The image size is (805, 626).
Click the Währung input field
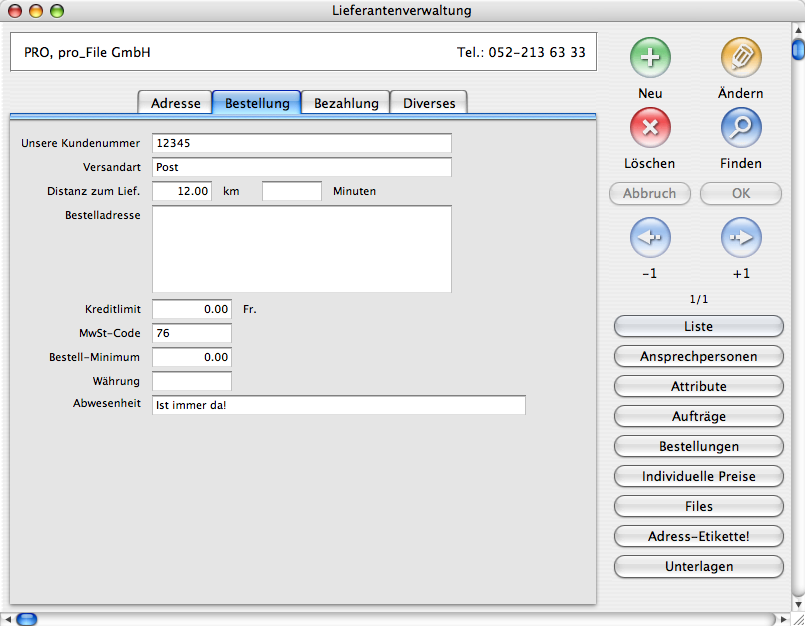coord(192,381)
